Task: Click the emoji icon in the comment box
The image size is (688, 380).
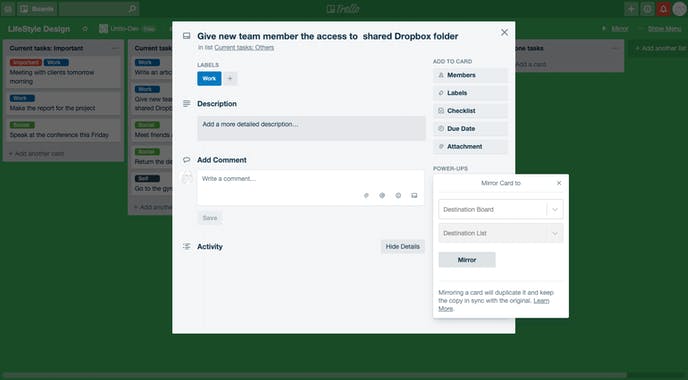Action: tap(398, 195)
